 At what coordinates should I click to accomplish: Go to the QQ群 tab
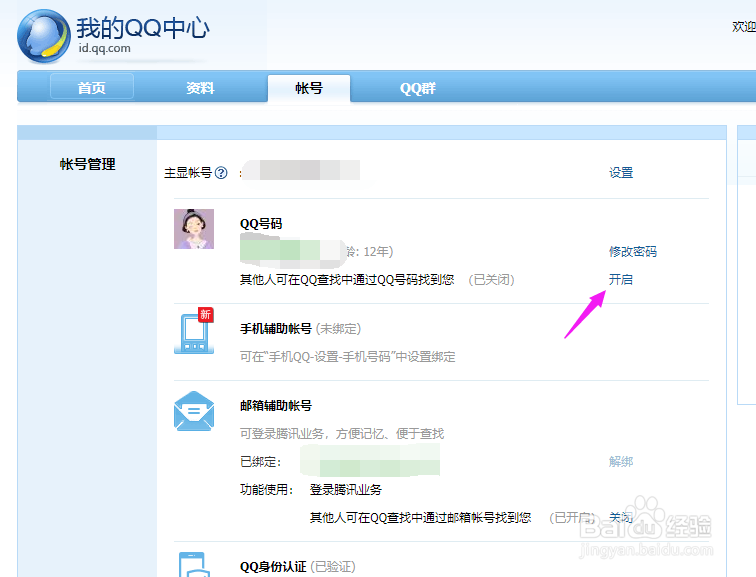coord(418,88)
